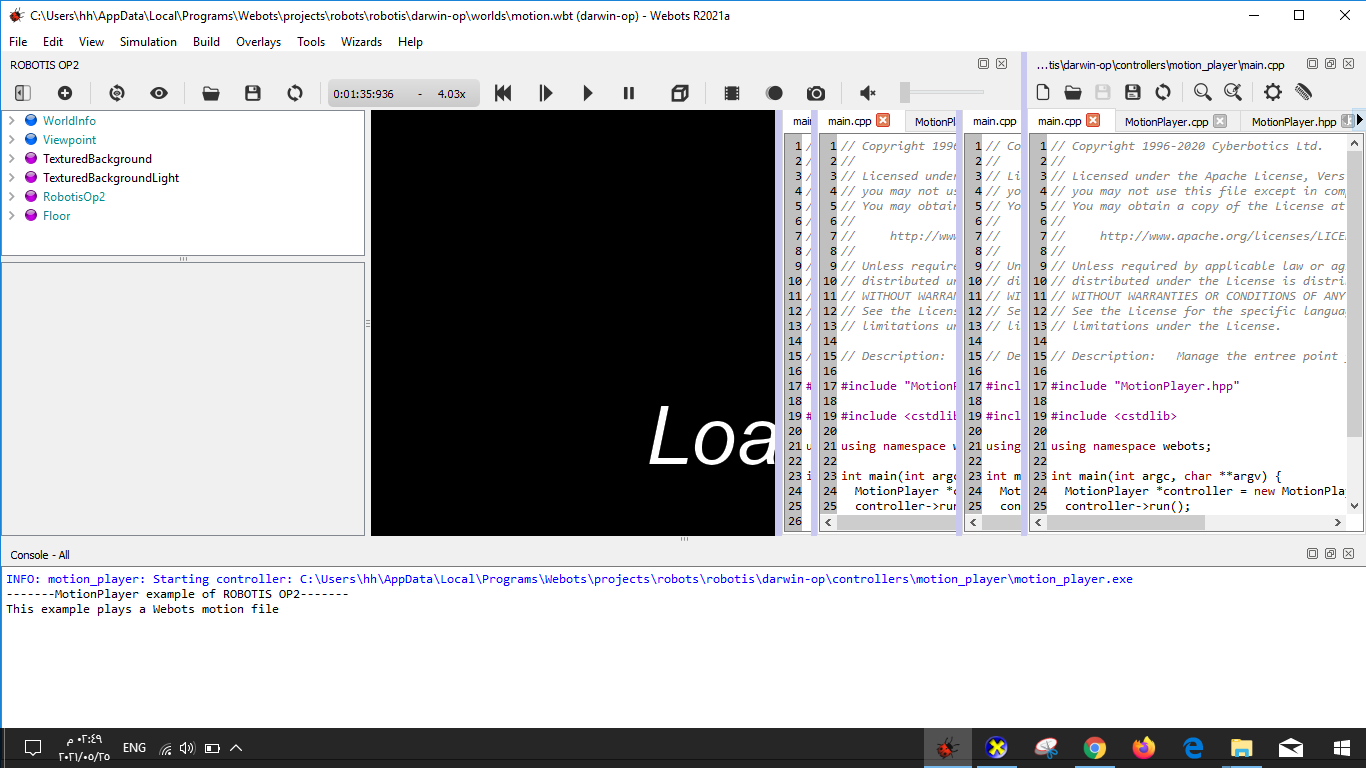This screenshot has height=768, width=1366.
Task: Expand the RobotisOp2 node
Action: (12, 196)
